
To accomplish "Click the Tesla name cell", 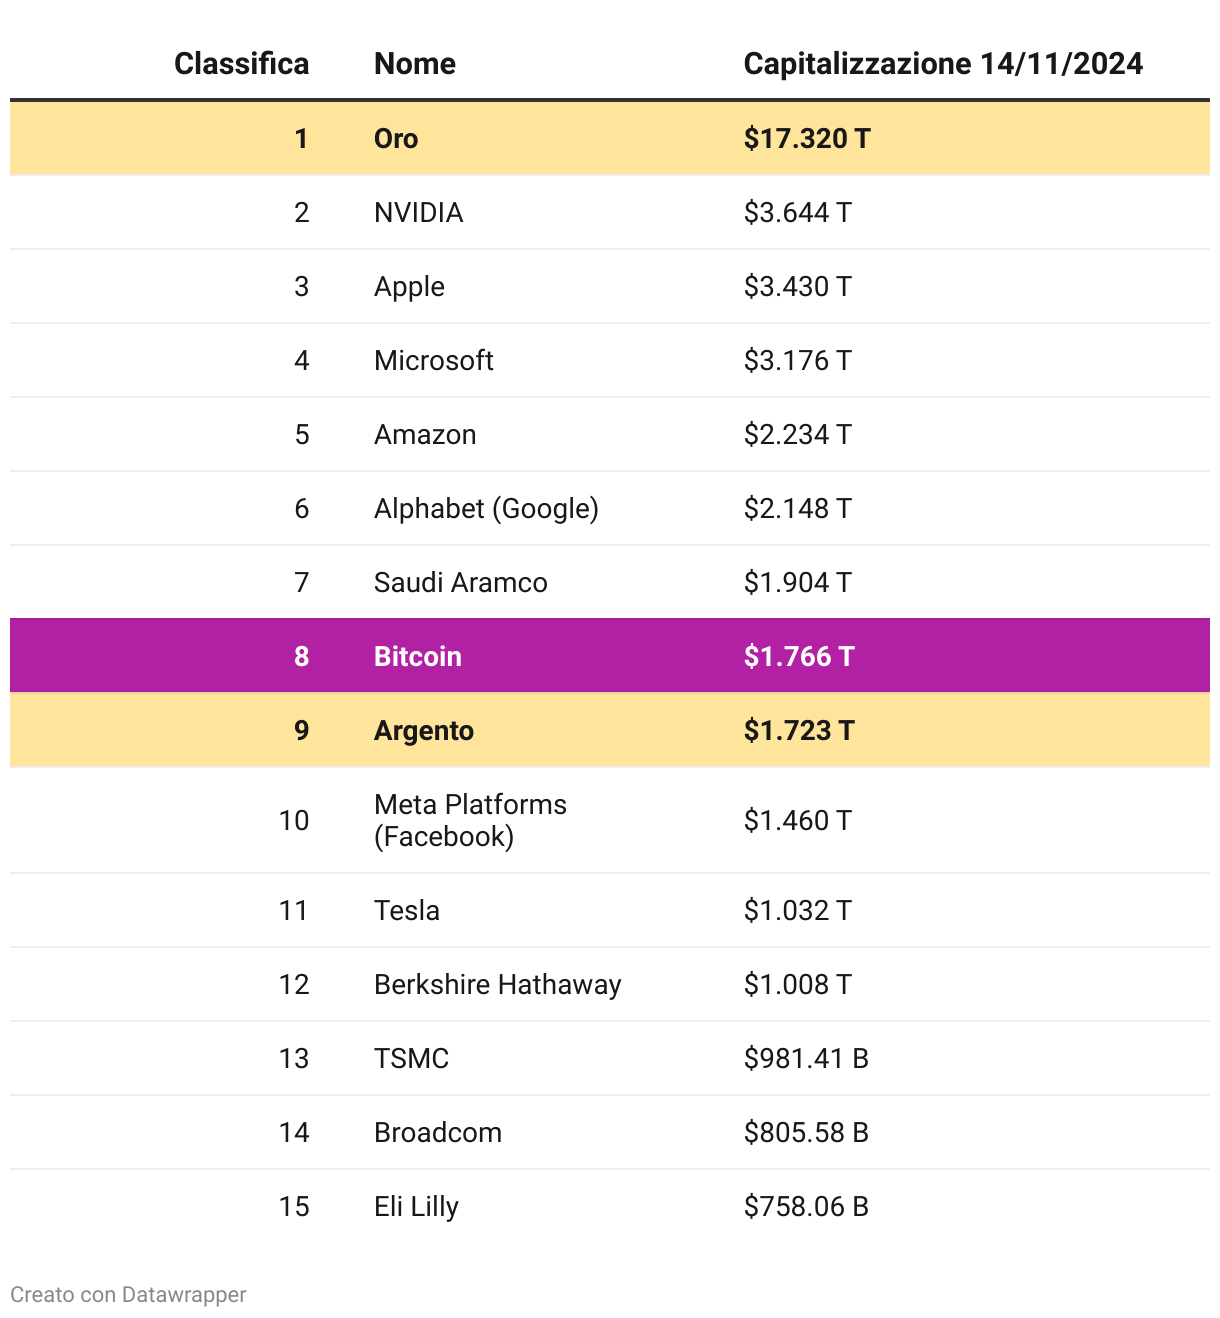I will point(406,910).
